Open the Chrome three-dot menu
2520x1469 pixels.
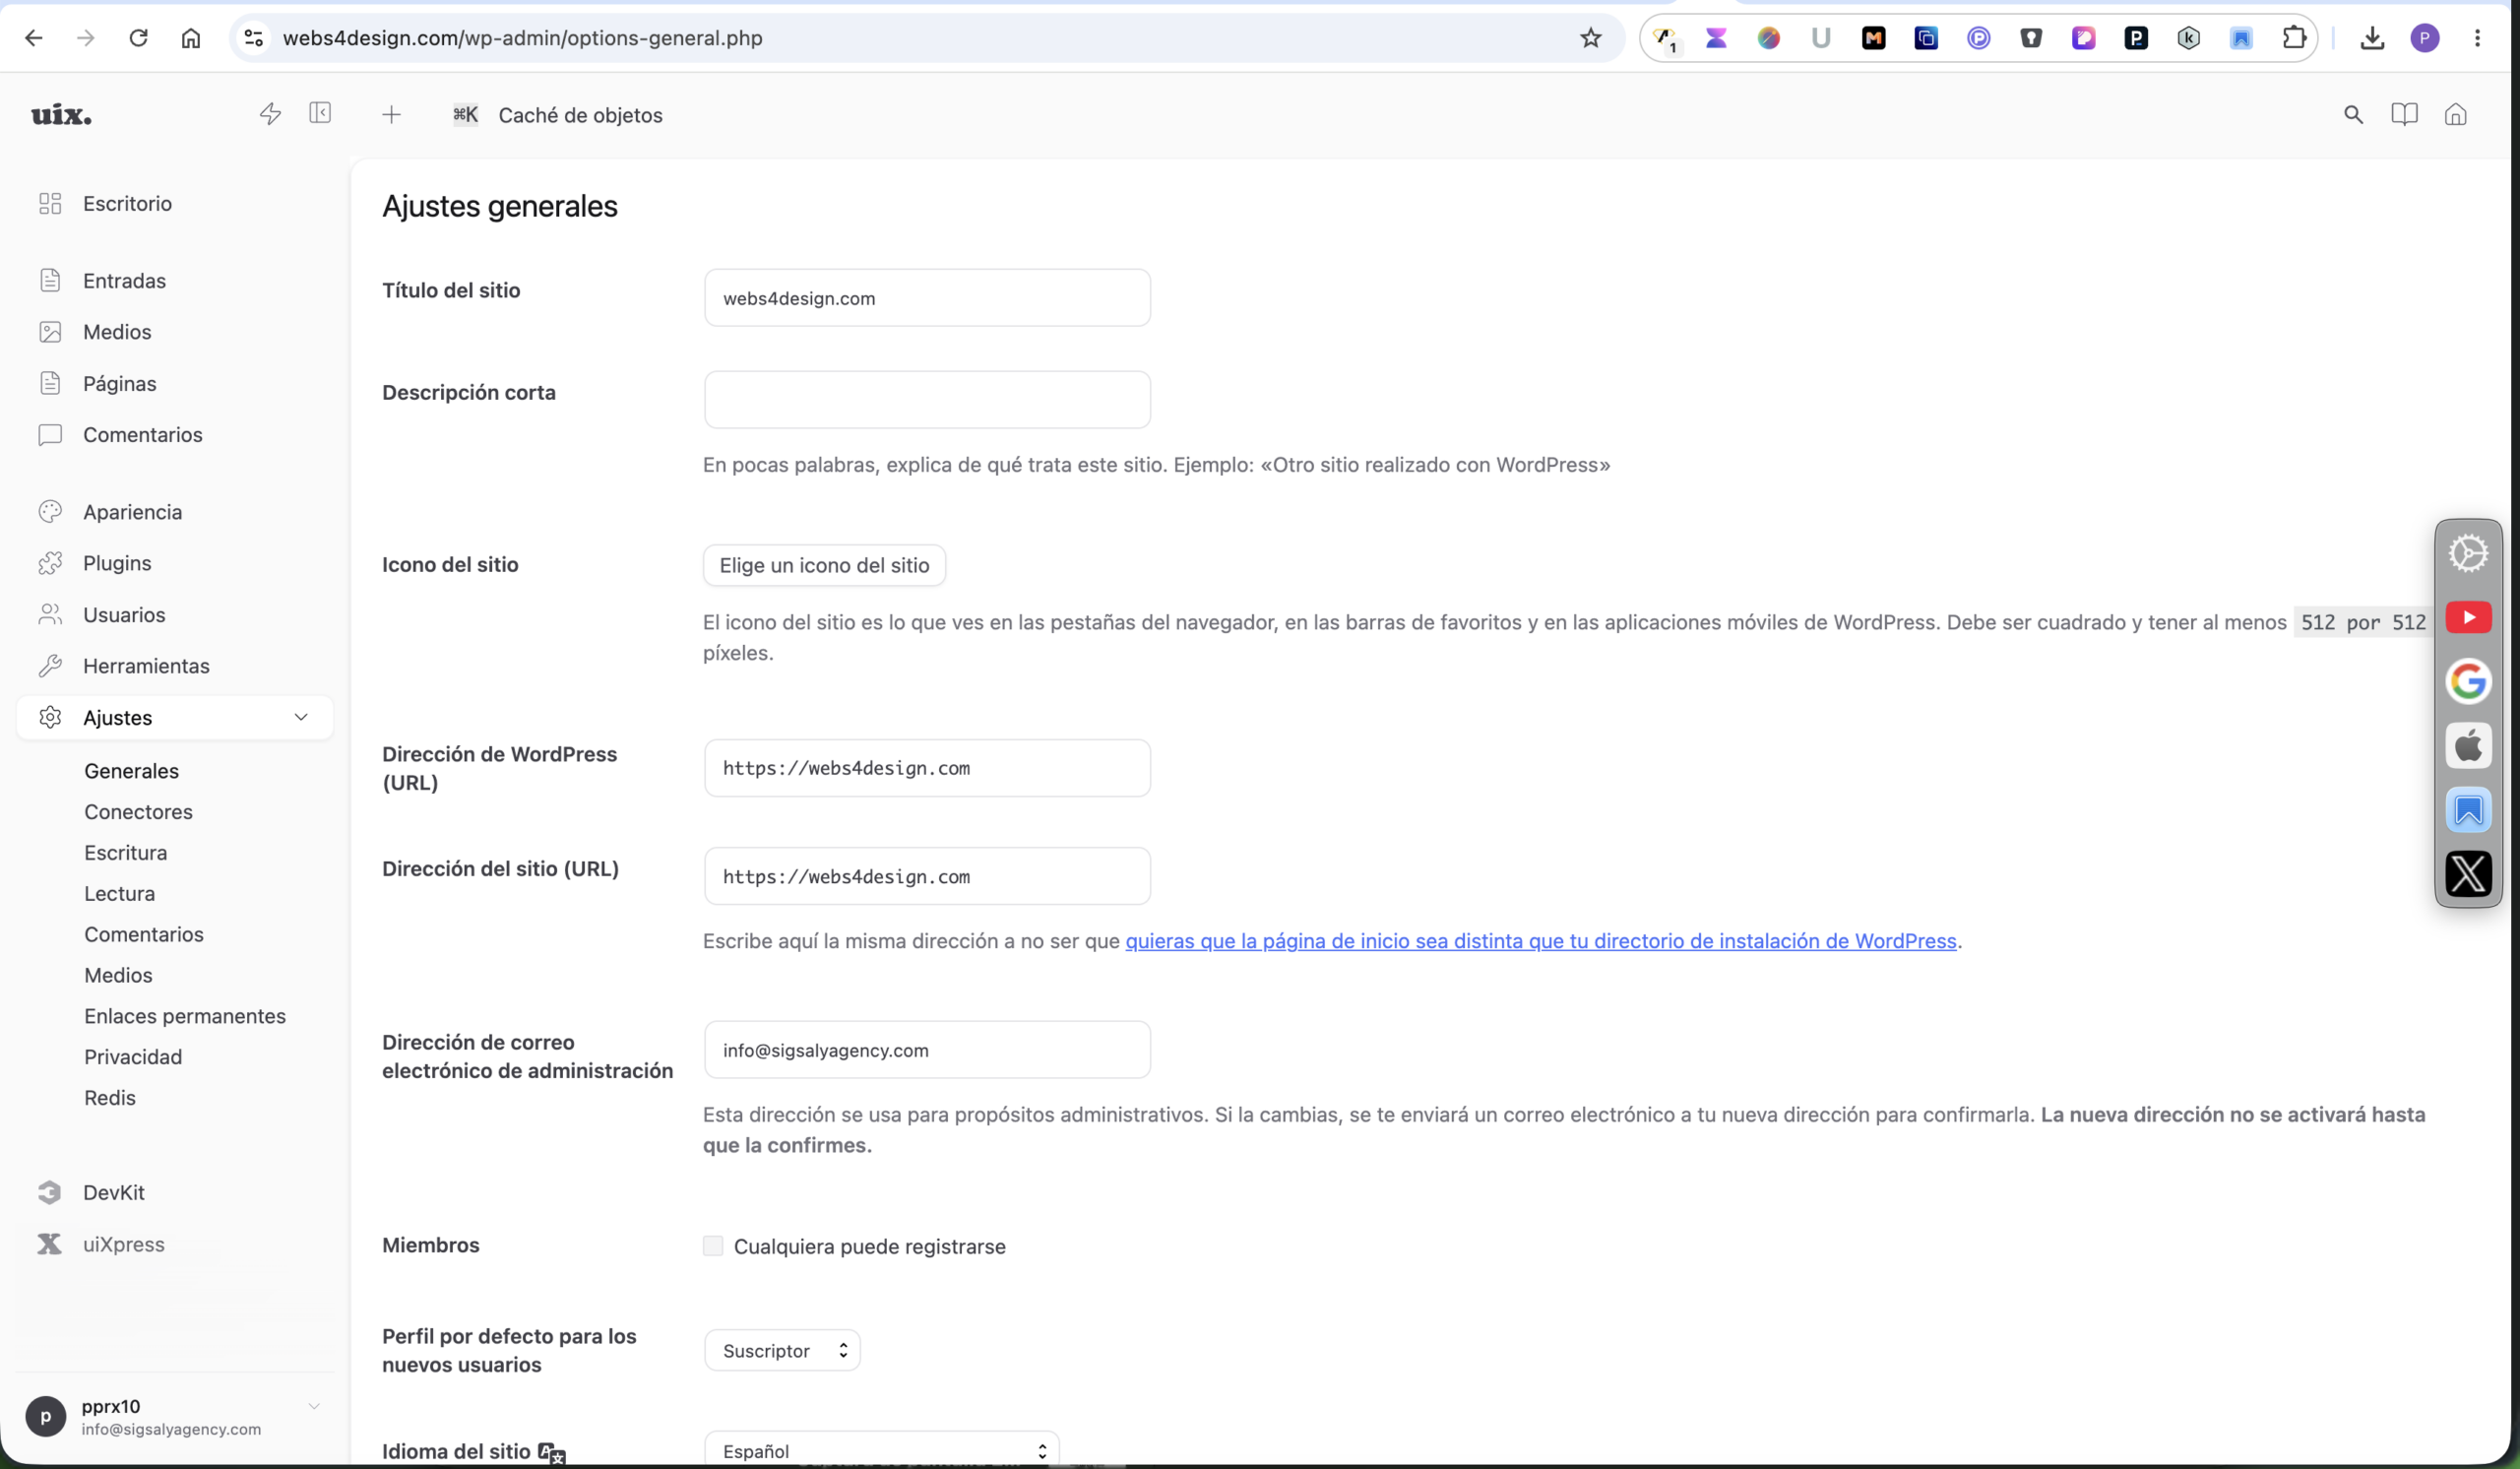pyautogui.click(x=2477, y=38)
